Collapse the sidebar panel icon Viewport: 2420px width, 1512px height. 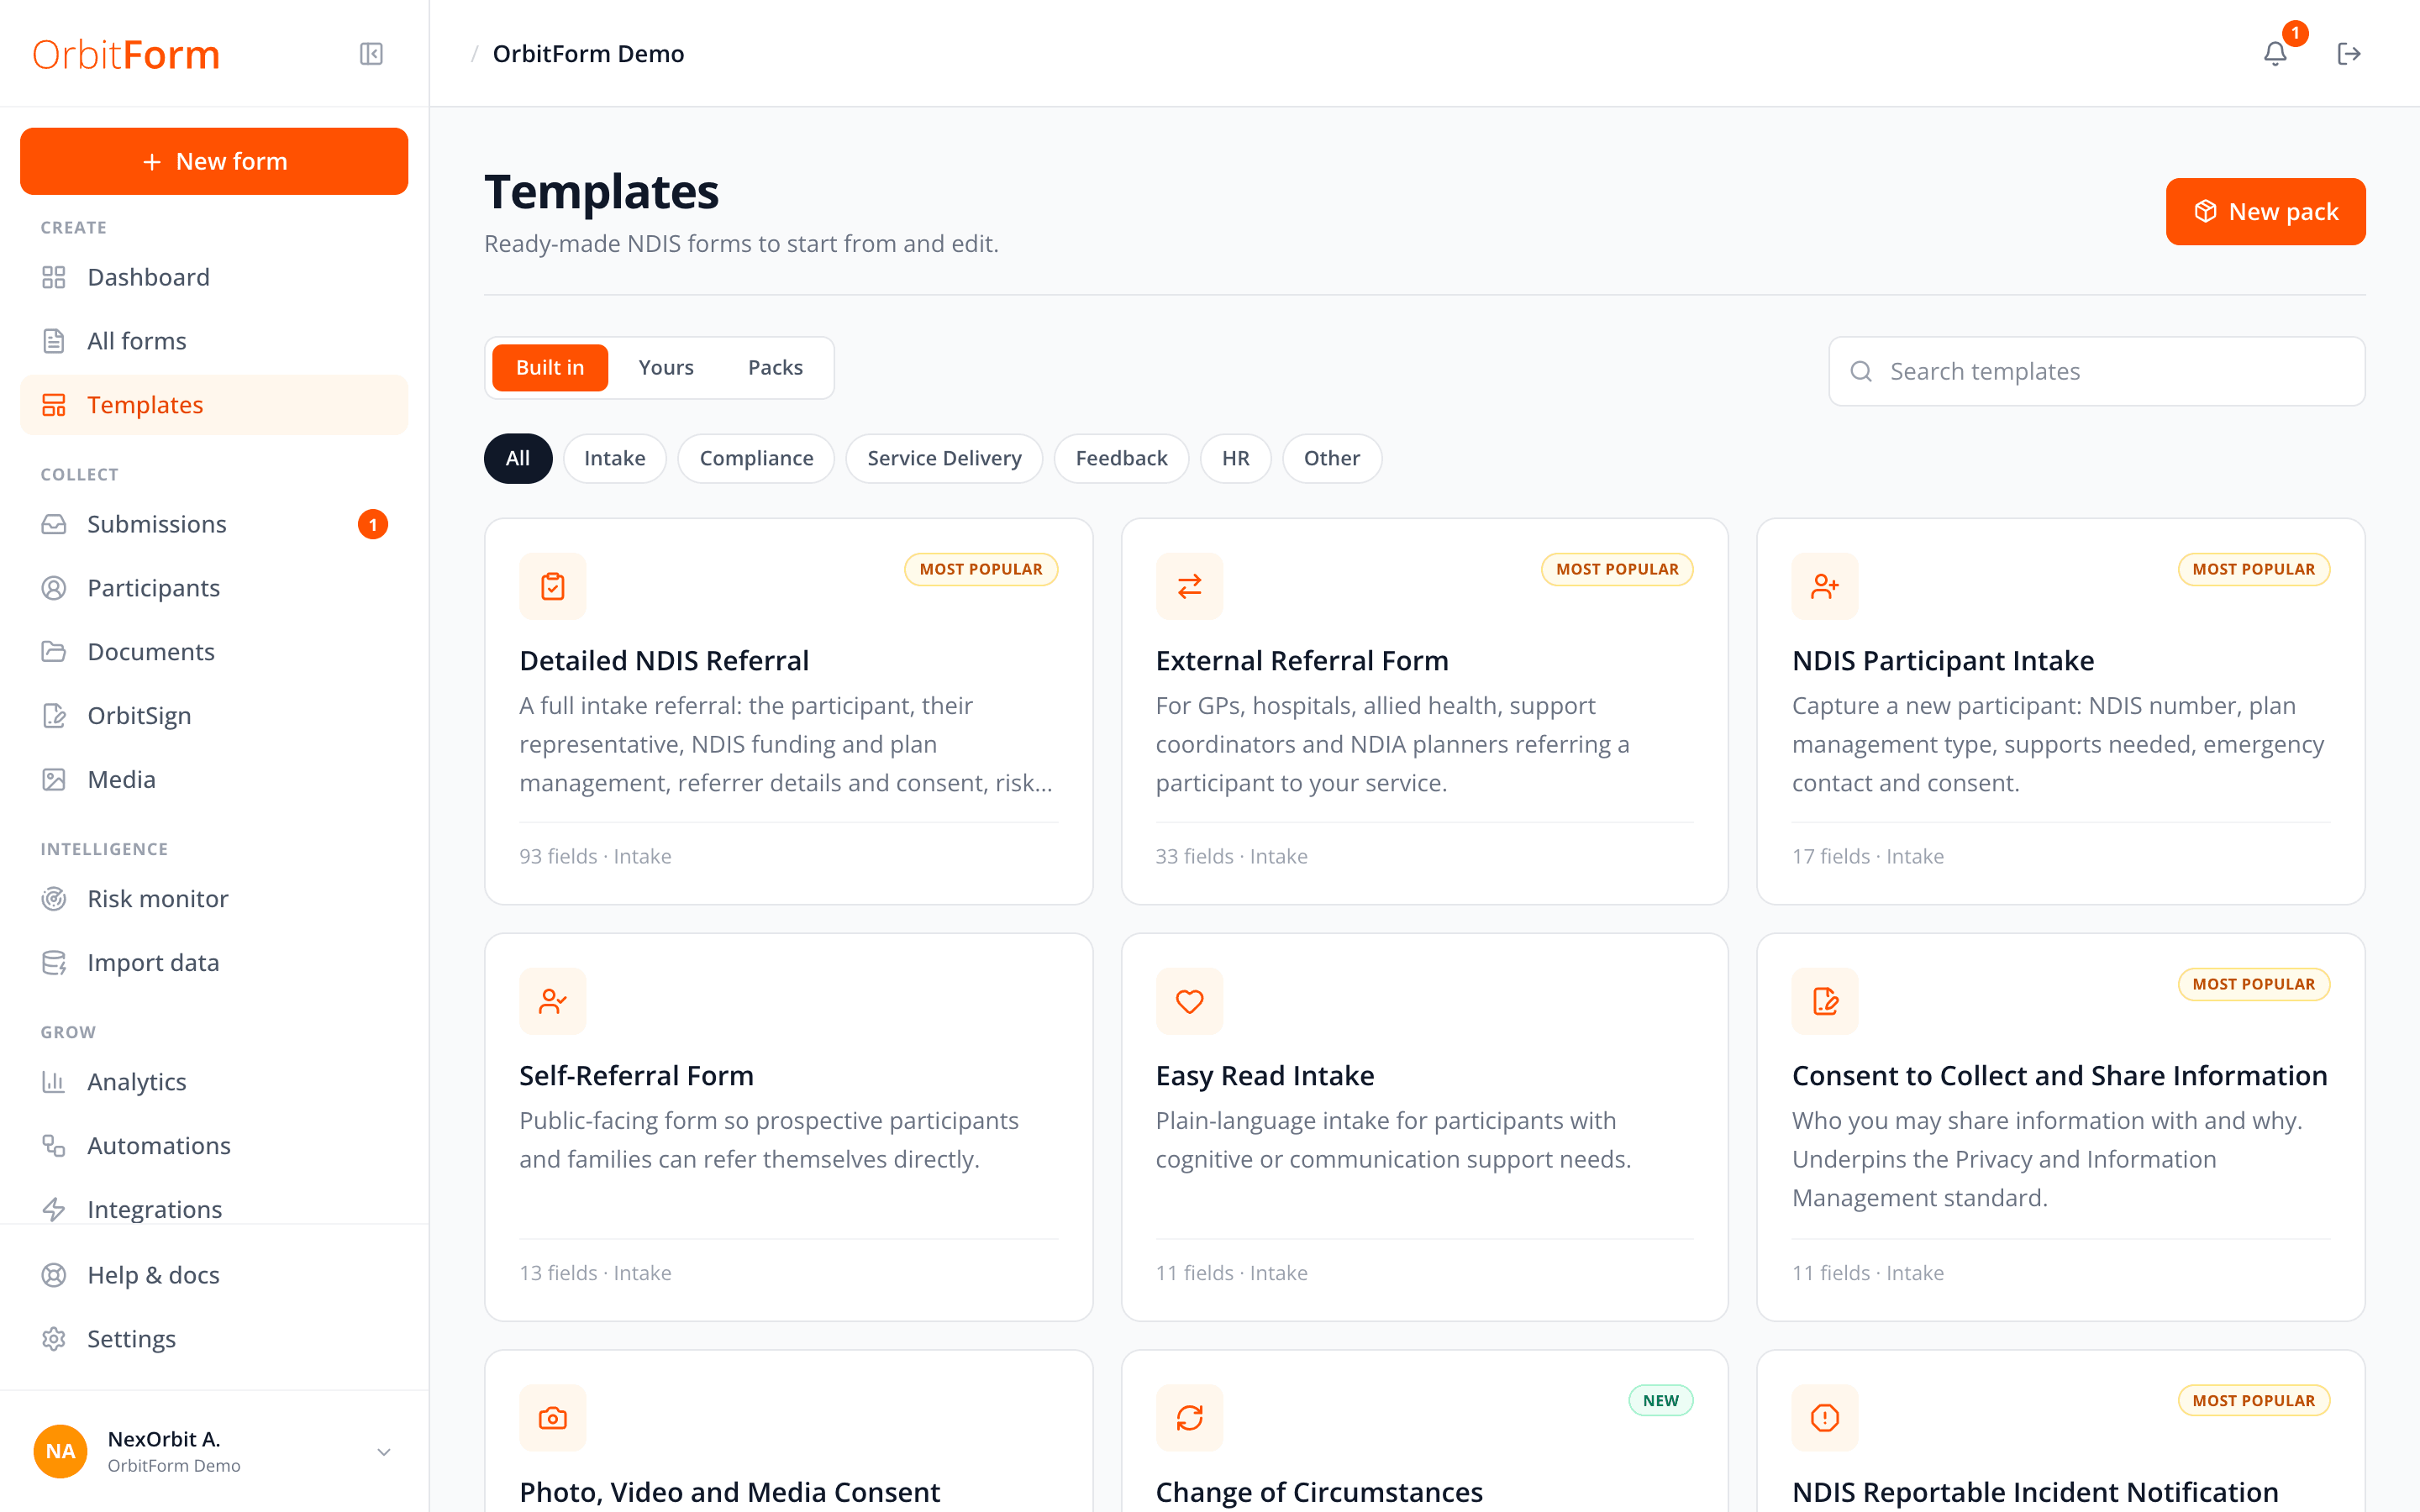pyautogui.click(x=371, y=54)
